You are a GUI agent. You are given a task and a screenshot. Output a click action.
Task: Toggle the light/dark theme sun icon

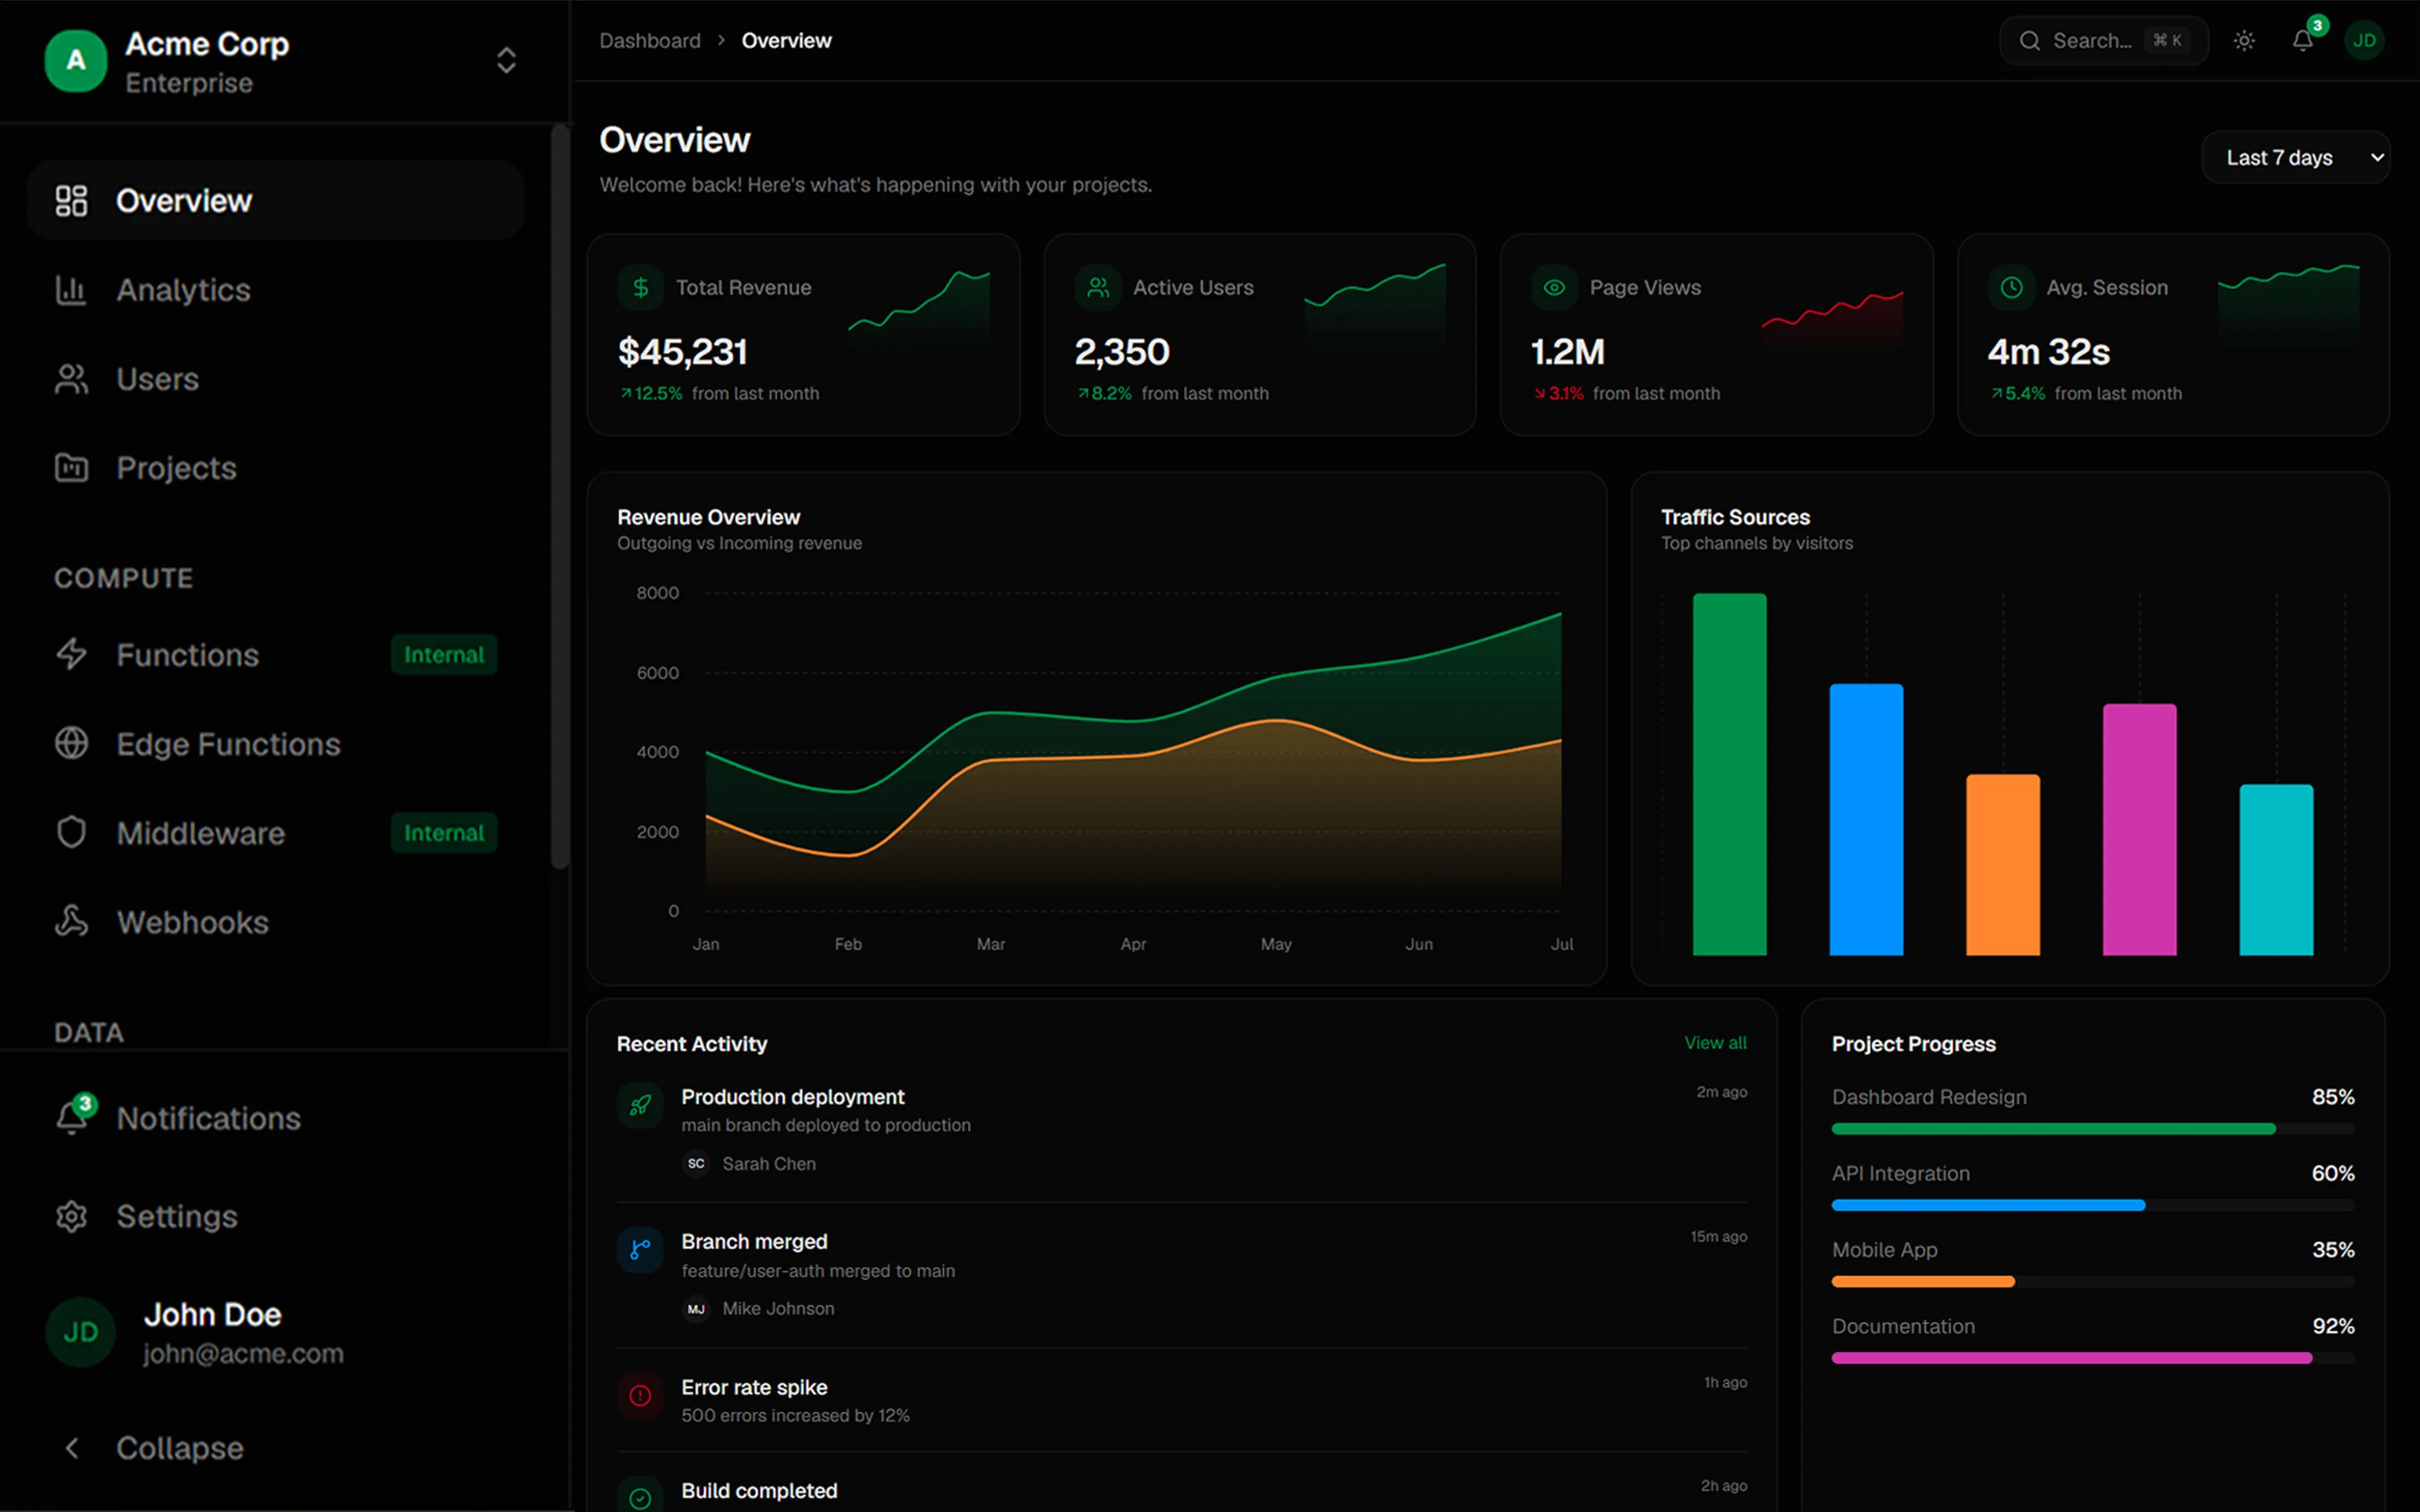click(2244, 41)
